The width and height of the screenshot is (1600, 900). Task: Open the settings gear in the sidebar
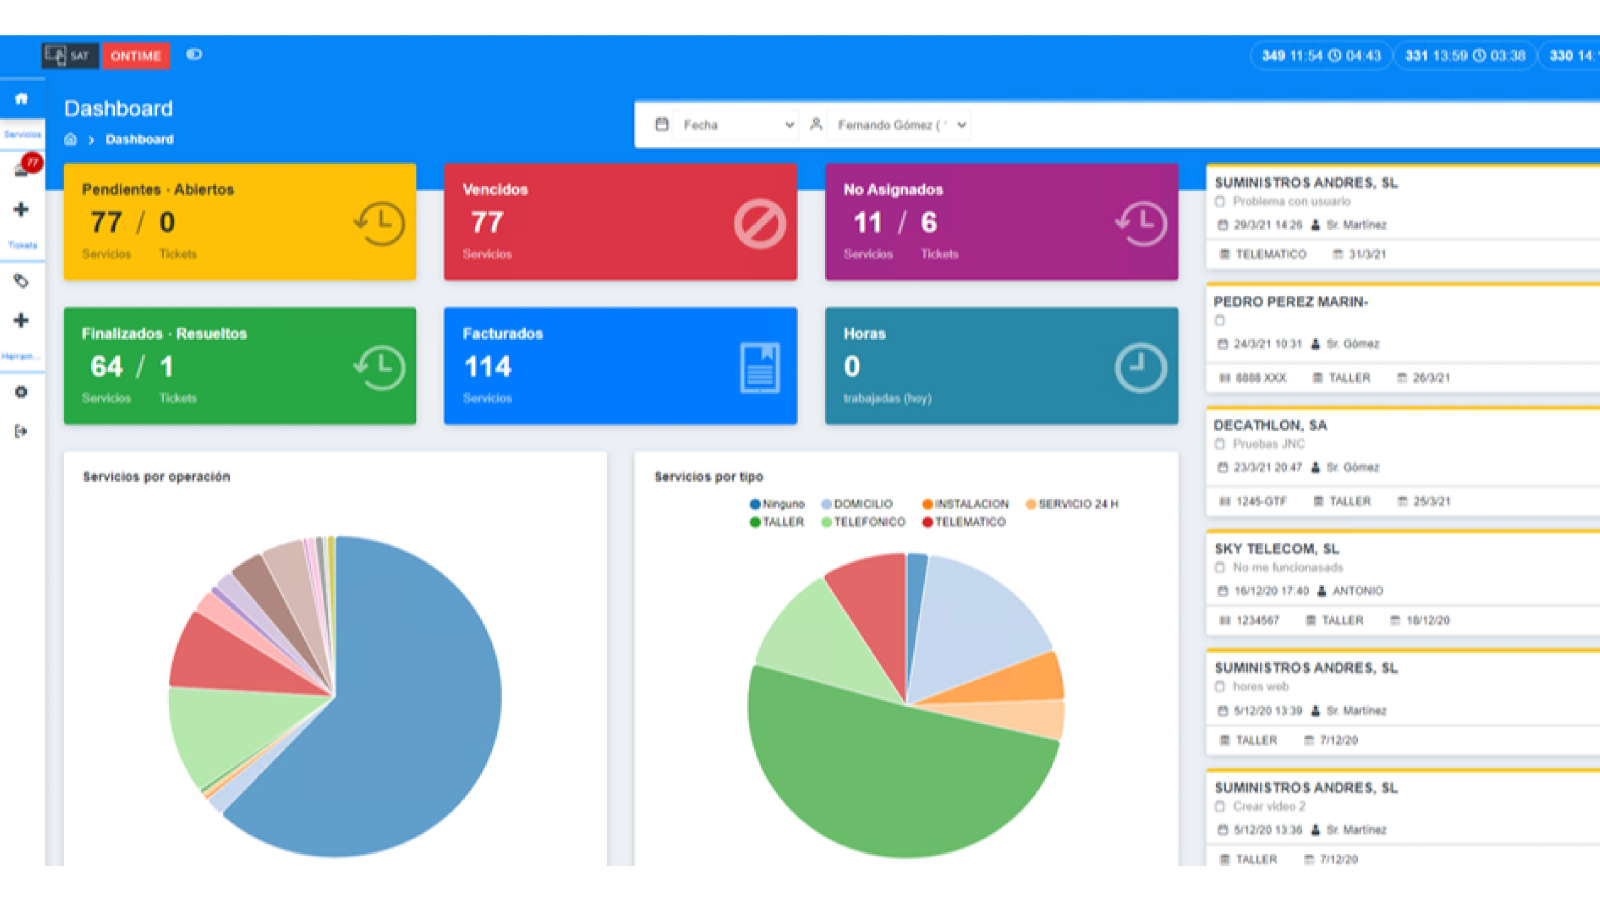(x=21, y=392)
